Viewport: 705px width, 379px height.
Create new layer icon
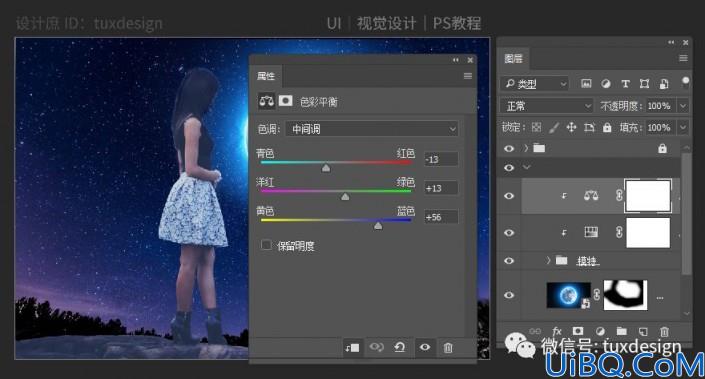tap(643, 331)
